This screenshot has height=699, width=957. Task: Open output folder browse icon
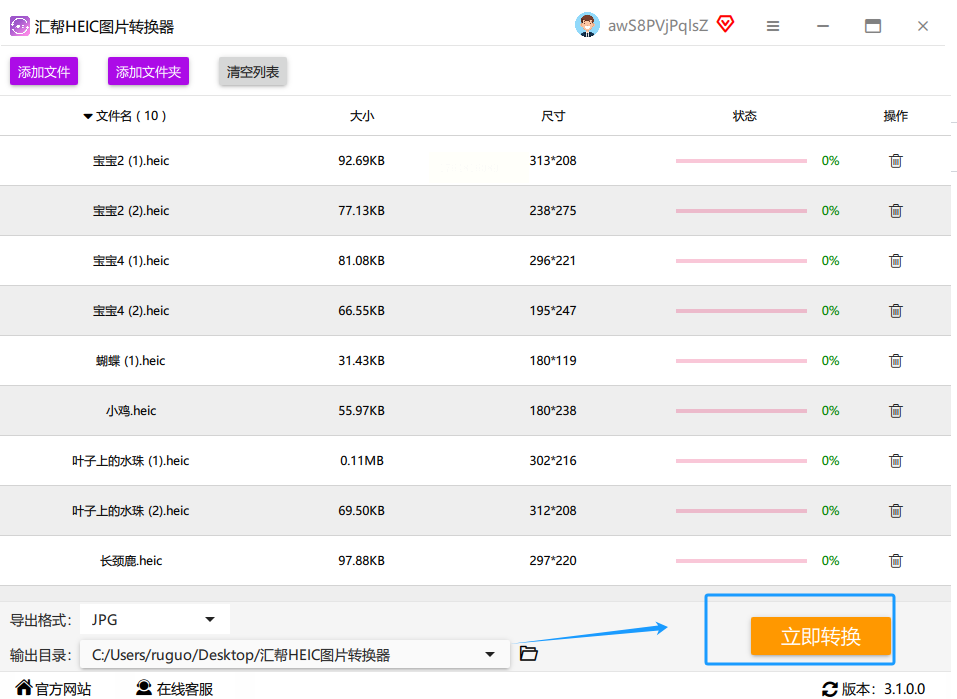(x=529, y=654)
